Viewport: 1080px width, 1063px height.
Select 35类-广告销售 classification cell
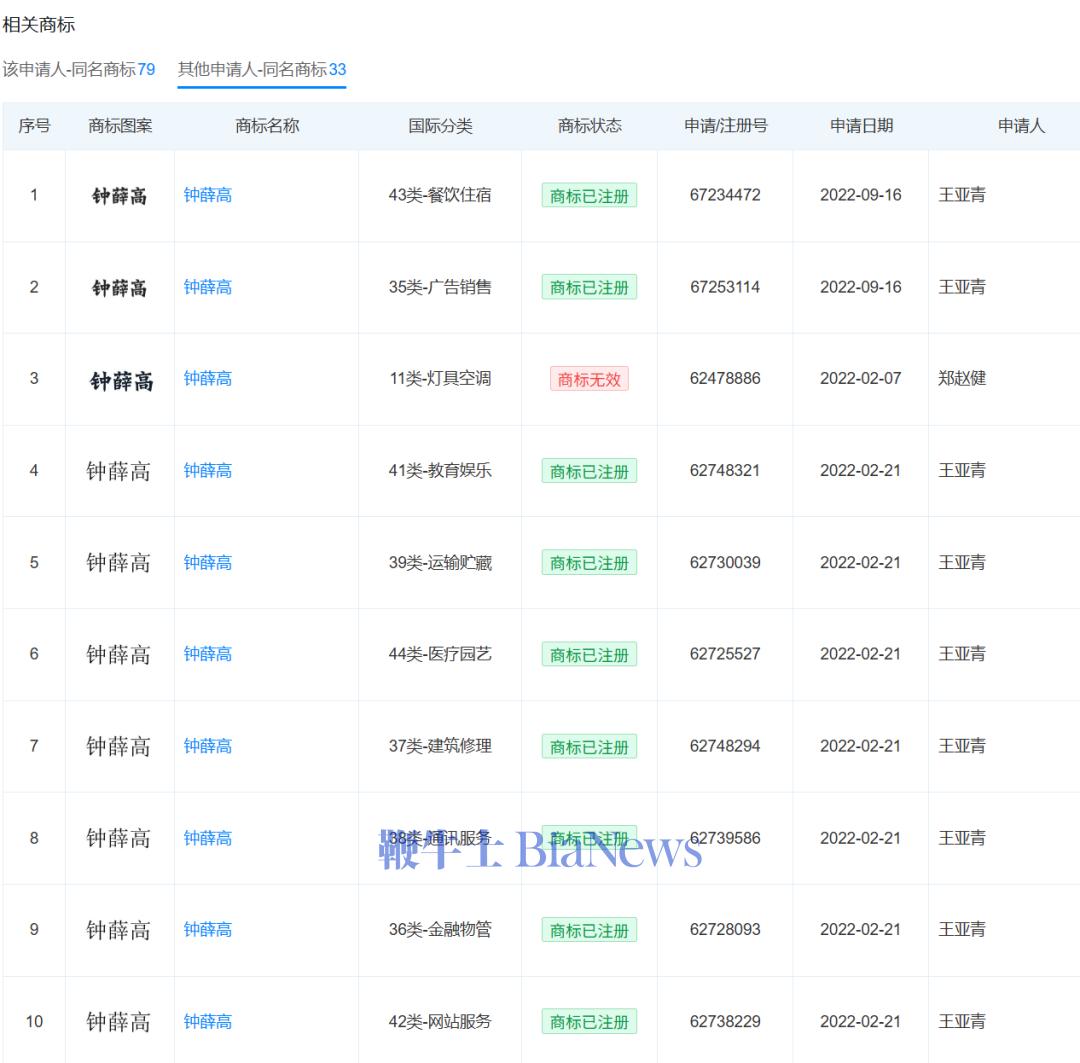(440, 287)
